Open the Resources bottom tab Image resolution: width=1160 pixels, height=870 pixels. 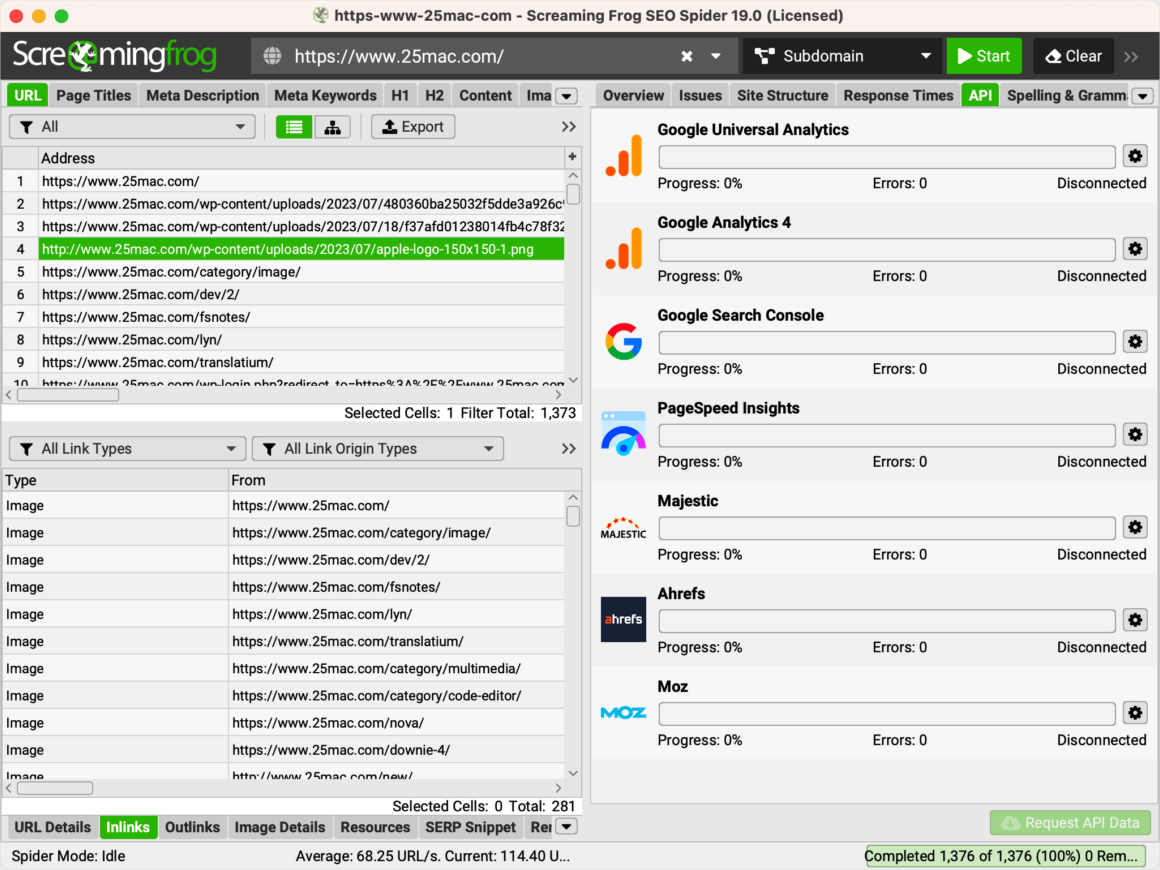click(x=375, y=827)
